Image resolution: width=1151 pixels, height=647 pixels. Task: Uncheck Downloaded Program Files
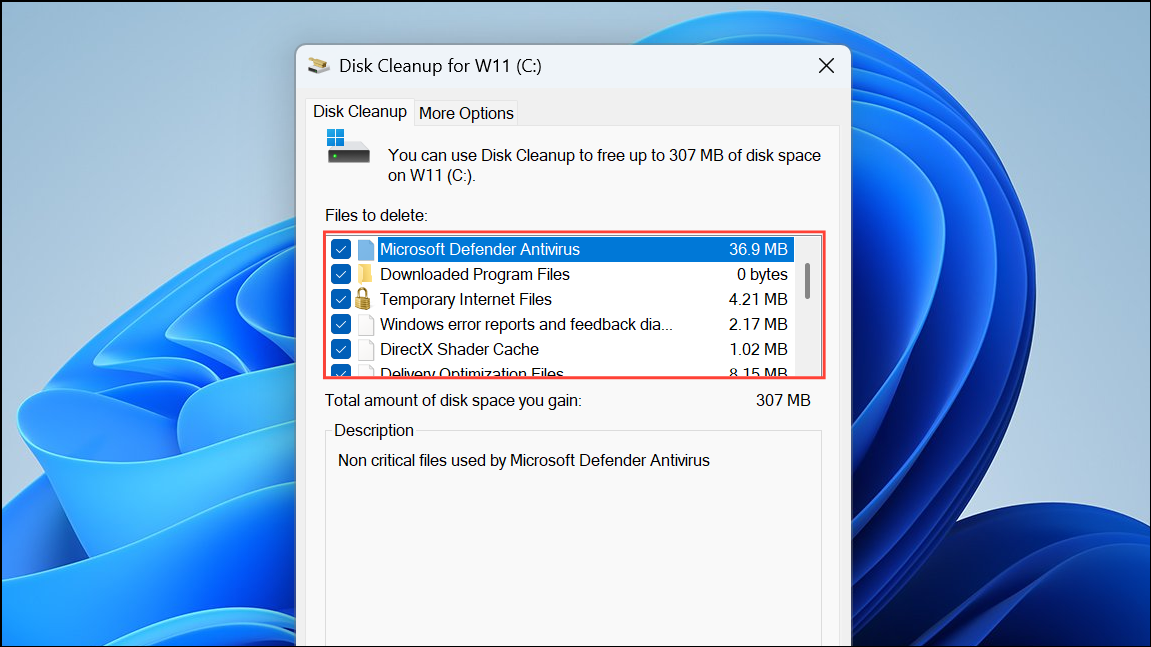point(341,273)
